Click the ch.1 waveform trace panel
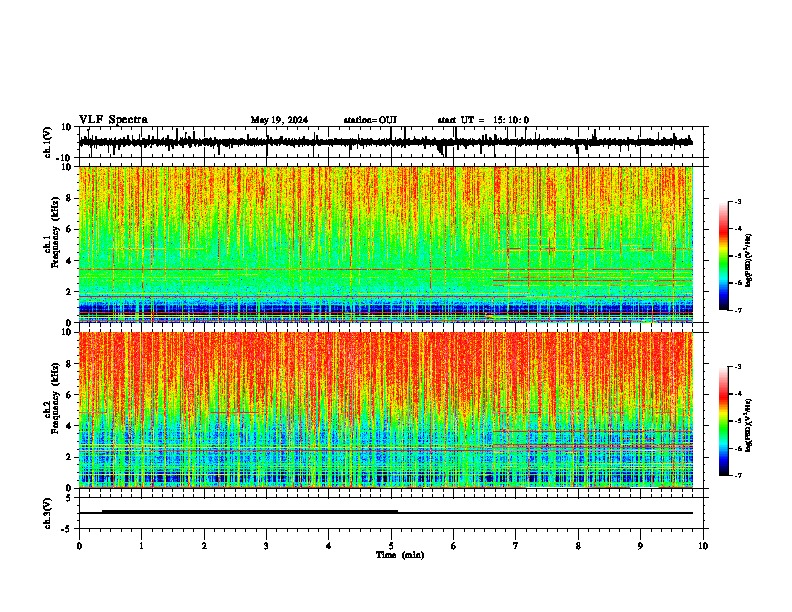This screenshot has height=612, width=792. 391,142
